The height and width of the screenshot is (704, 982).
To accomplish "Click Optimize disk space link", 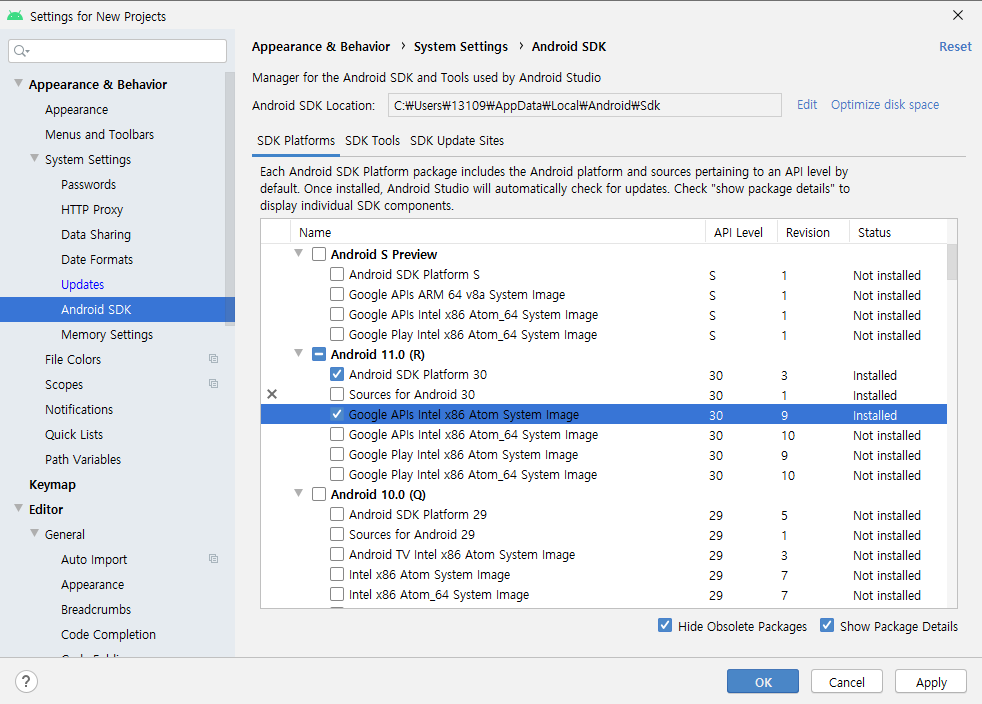I will pos(885,105).
